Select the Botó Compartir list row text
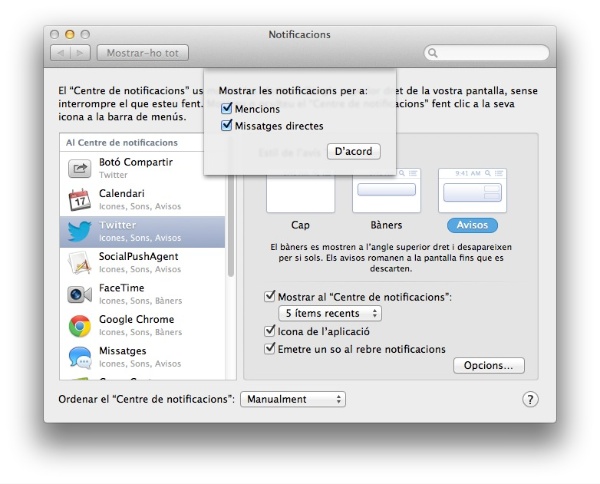 point(136,168)
